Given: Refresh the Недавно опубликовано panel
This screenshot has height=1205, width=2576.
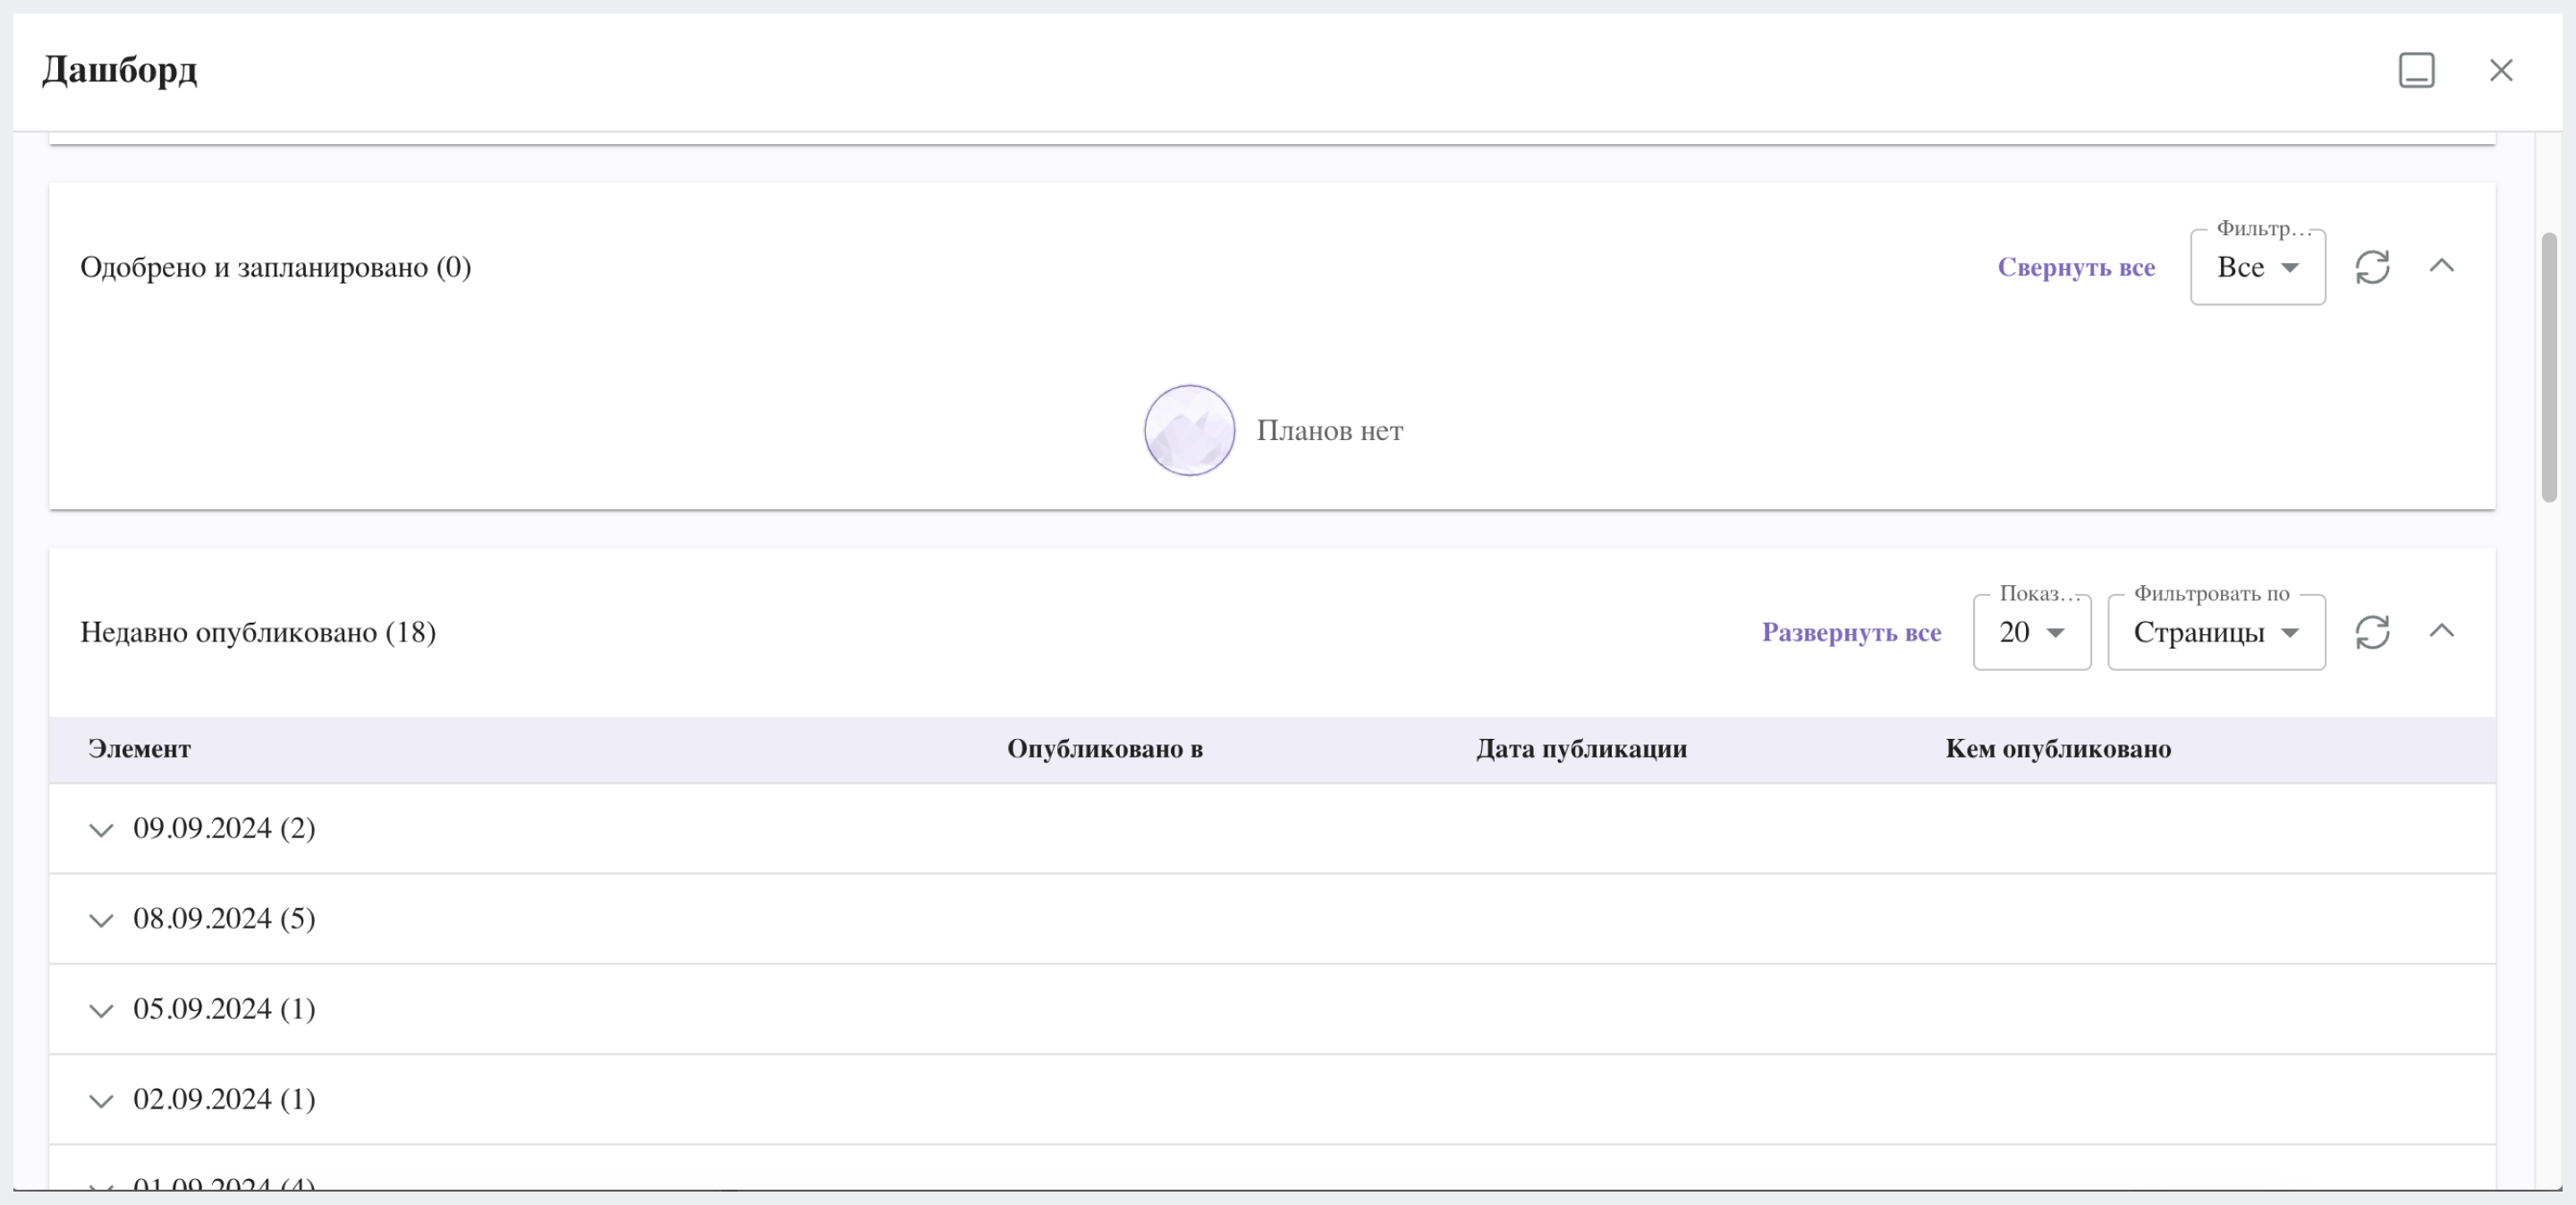Looking at the screenshot, I should [x=2372, y=632].
